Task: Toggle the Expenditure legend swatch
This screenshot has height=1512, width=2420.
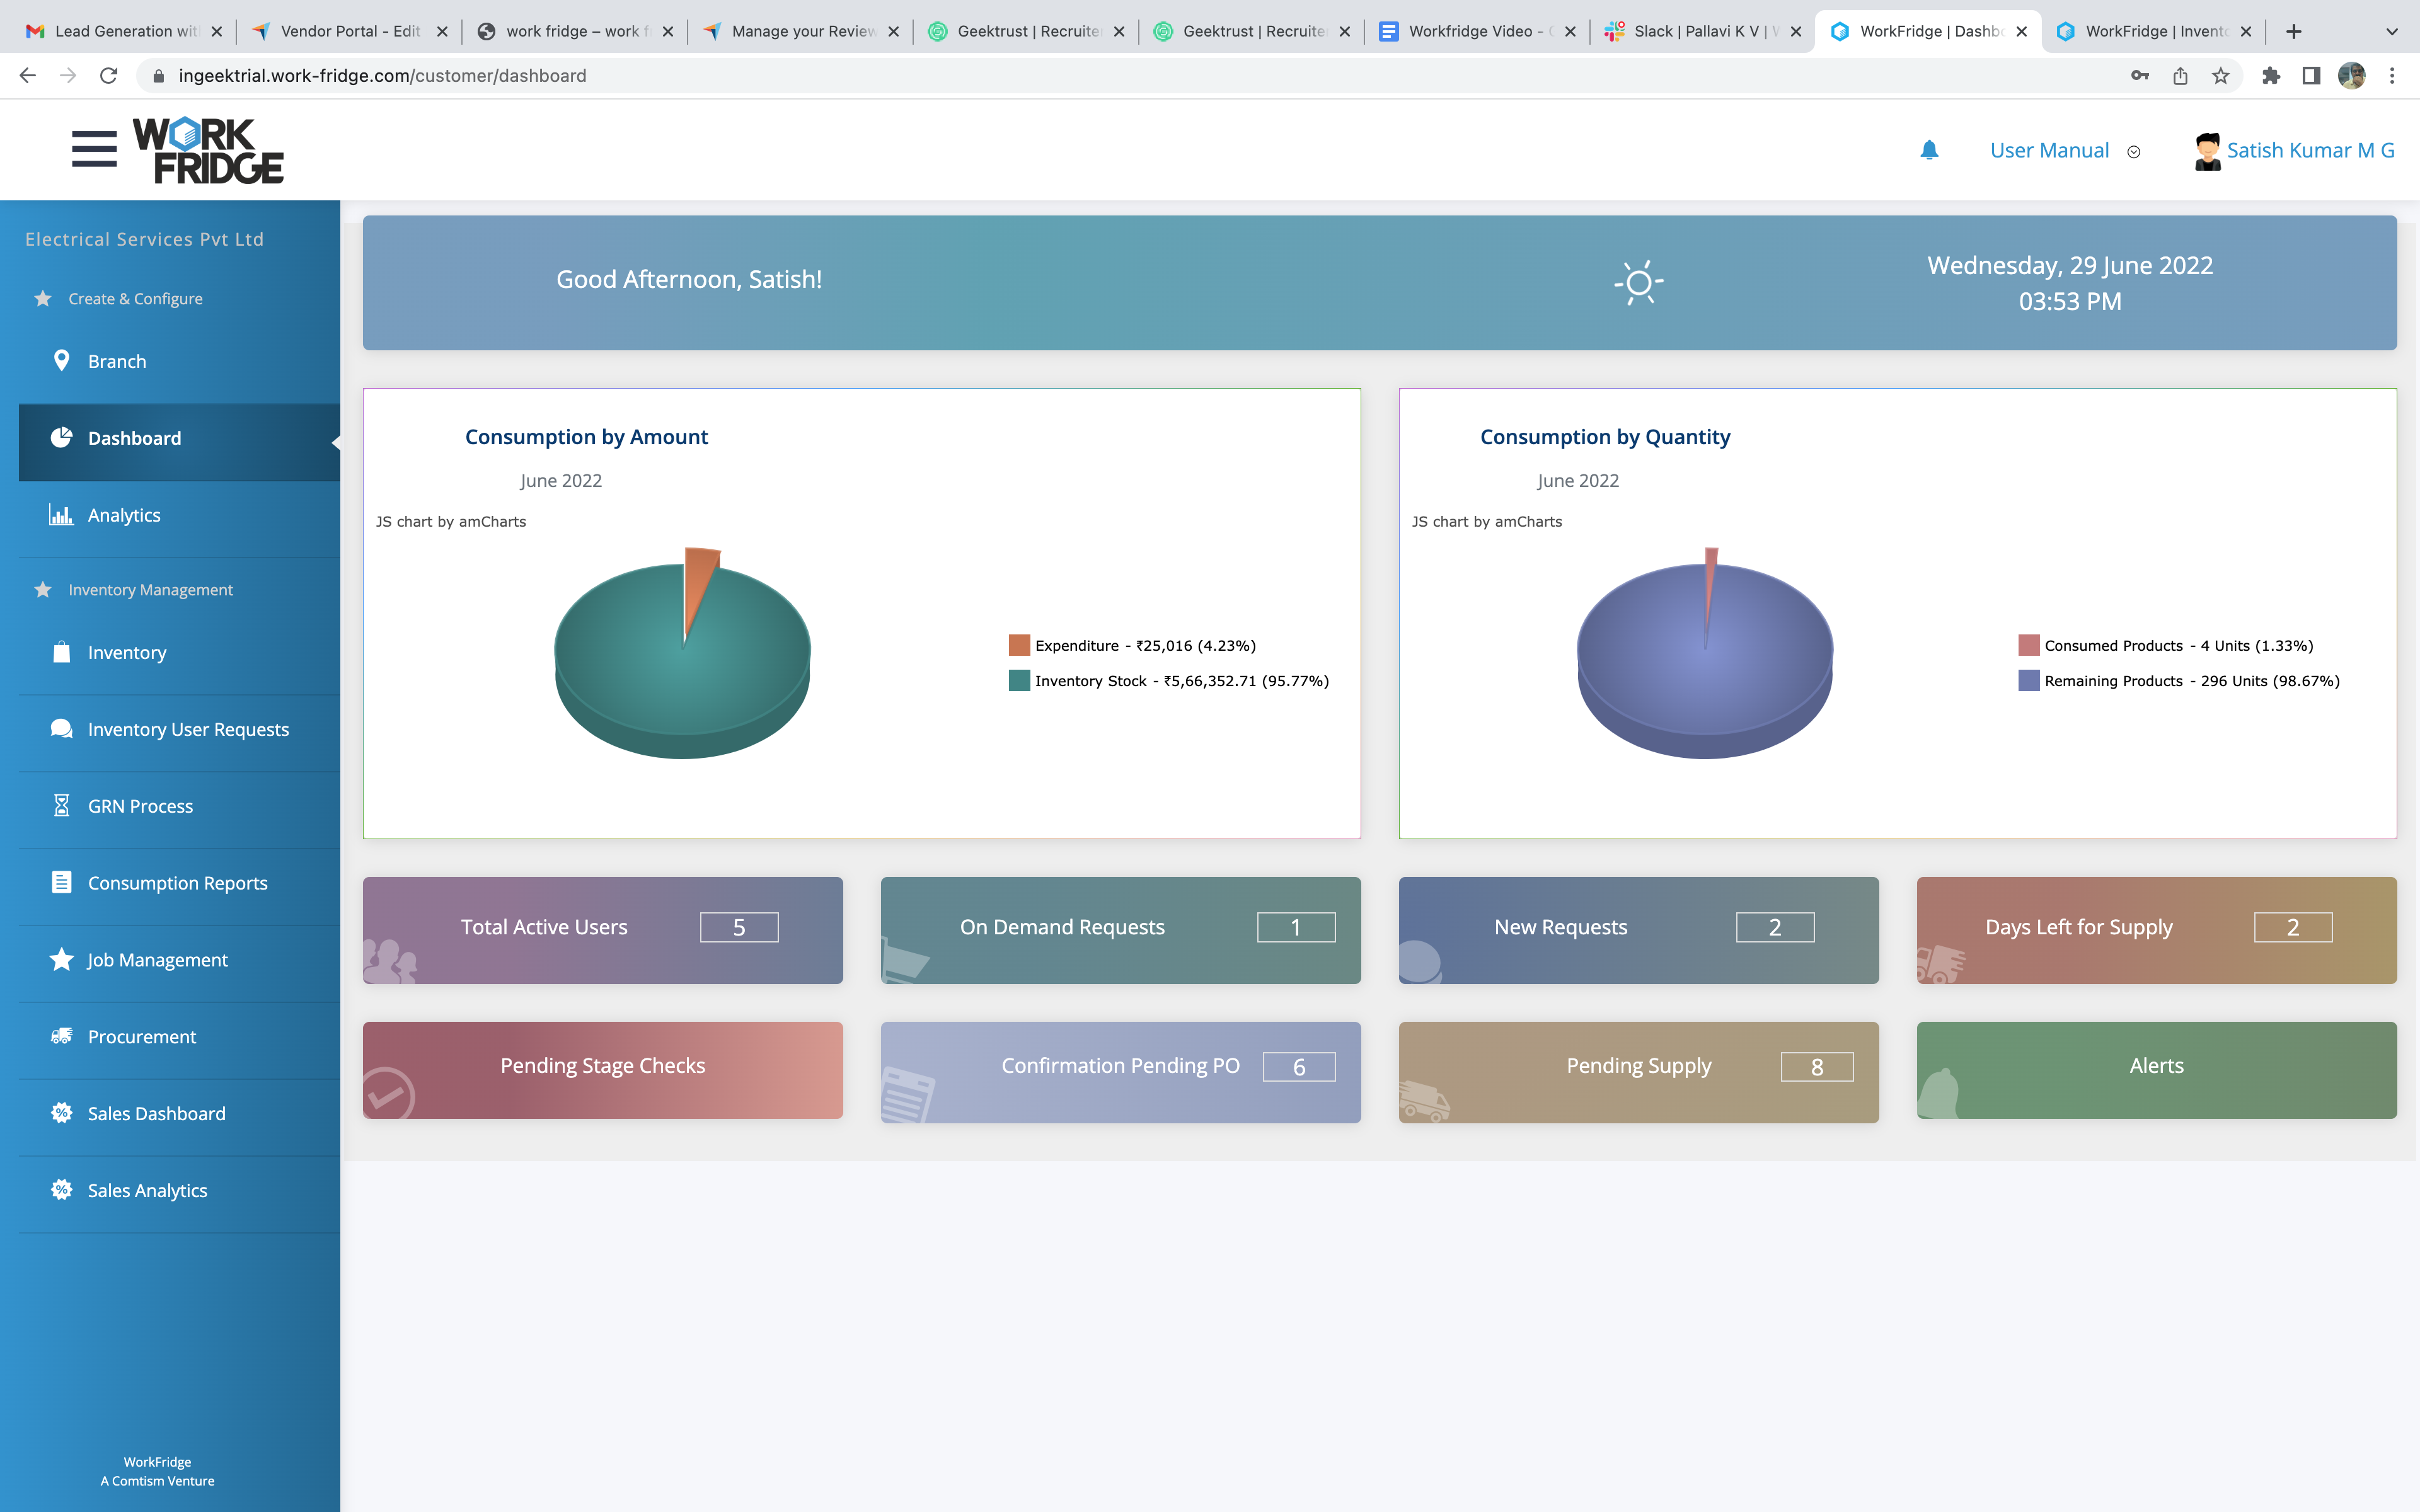Action: pyautogui.click(x=1019, y=645)
